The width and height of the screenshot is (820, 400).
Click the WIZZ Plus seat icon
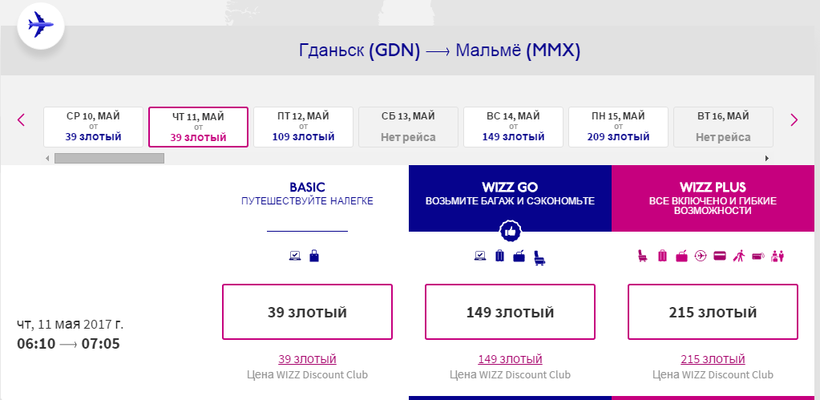coord(642,257)
